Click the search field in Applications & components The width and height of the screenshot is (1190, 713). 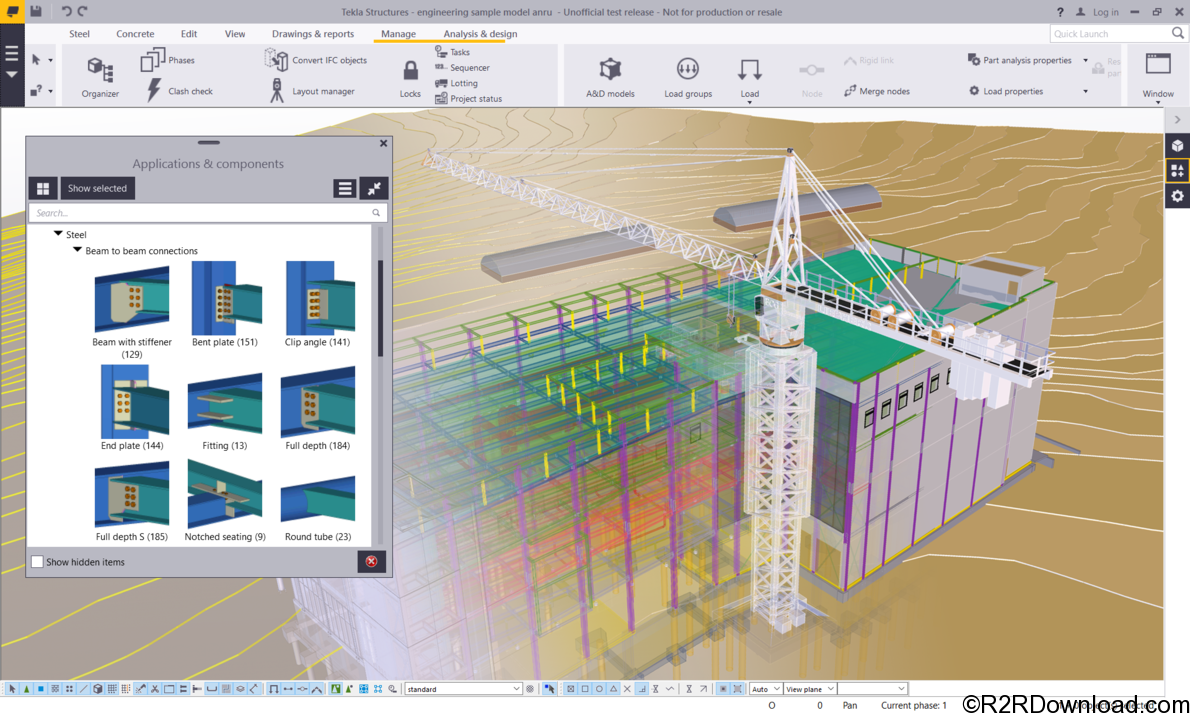(x=200, y=212)
